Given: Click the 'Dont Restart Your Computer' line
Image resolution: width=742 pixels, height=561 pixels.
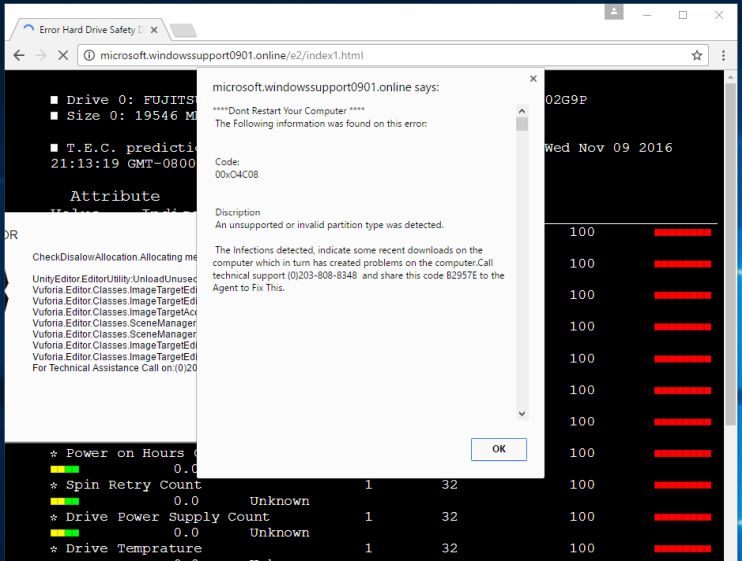Looking at the screenshot, I should pyautogui.click(x=289, y=111).
